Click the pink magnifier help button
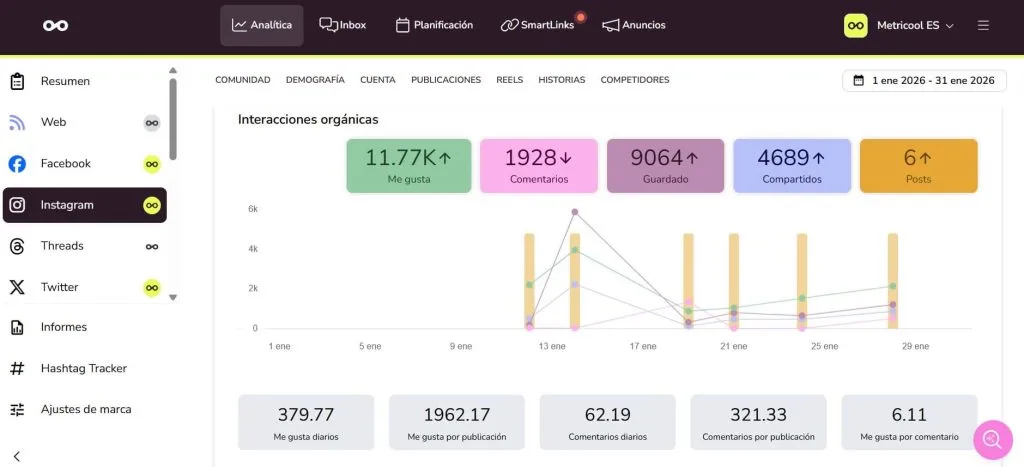The width and height of the screenshot is (1024, 467). pyautogui.click(x=992, y=439)
